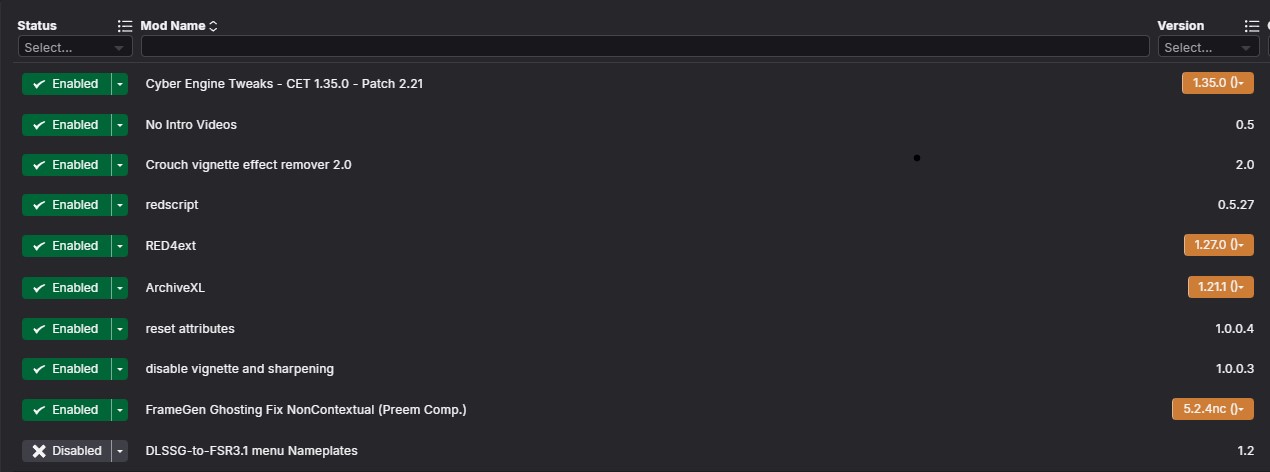
Task: Click the 5.2.4nc version badge
Action: coord(1212,409)
